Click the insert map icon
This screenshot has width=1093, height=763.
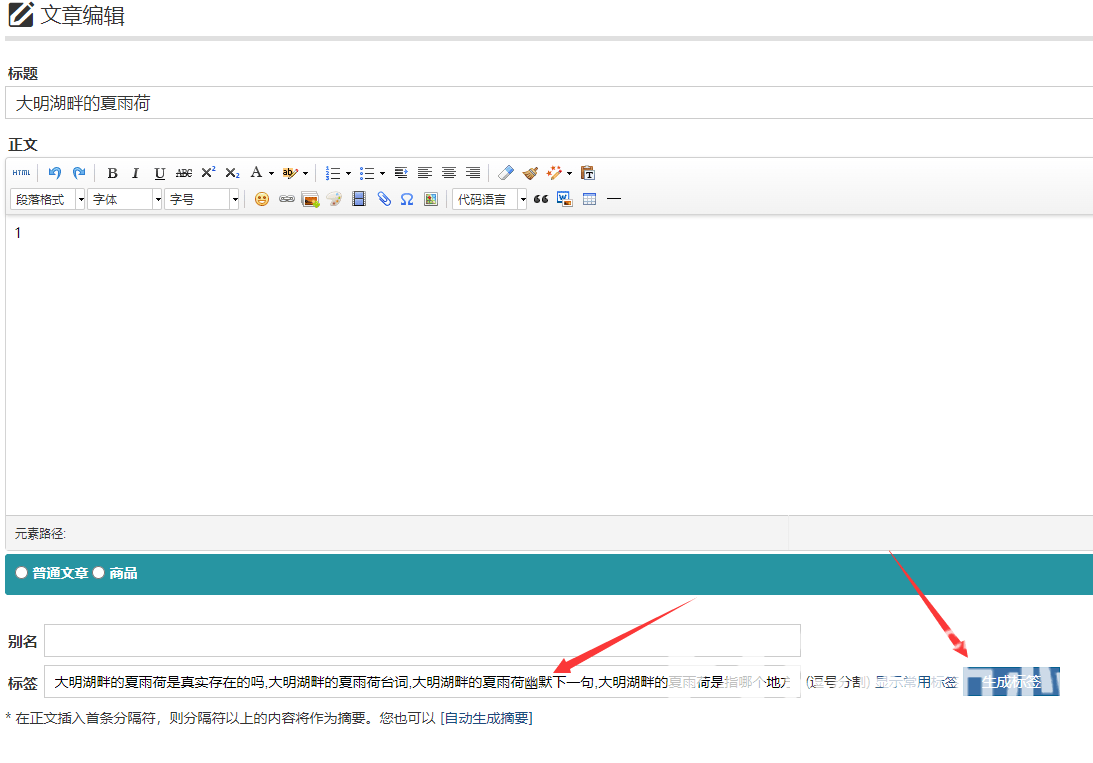click(431, 199)
